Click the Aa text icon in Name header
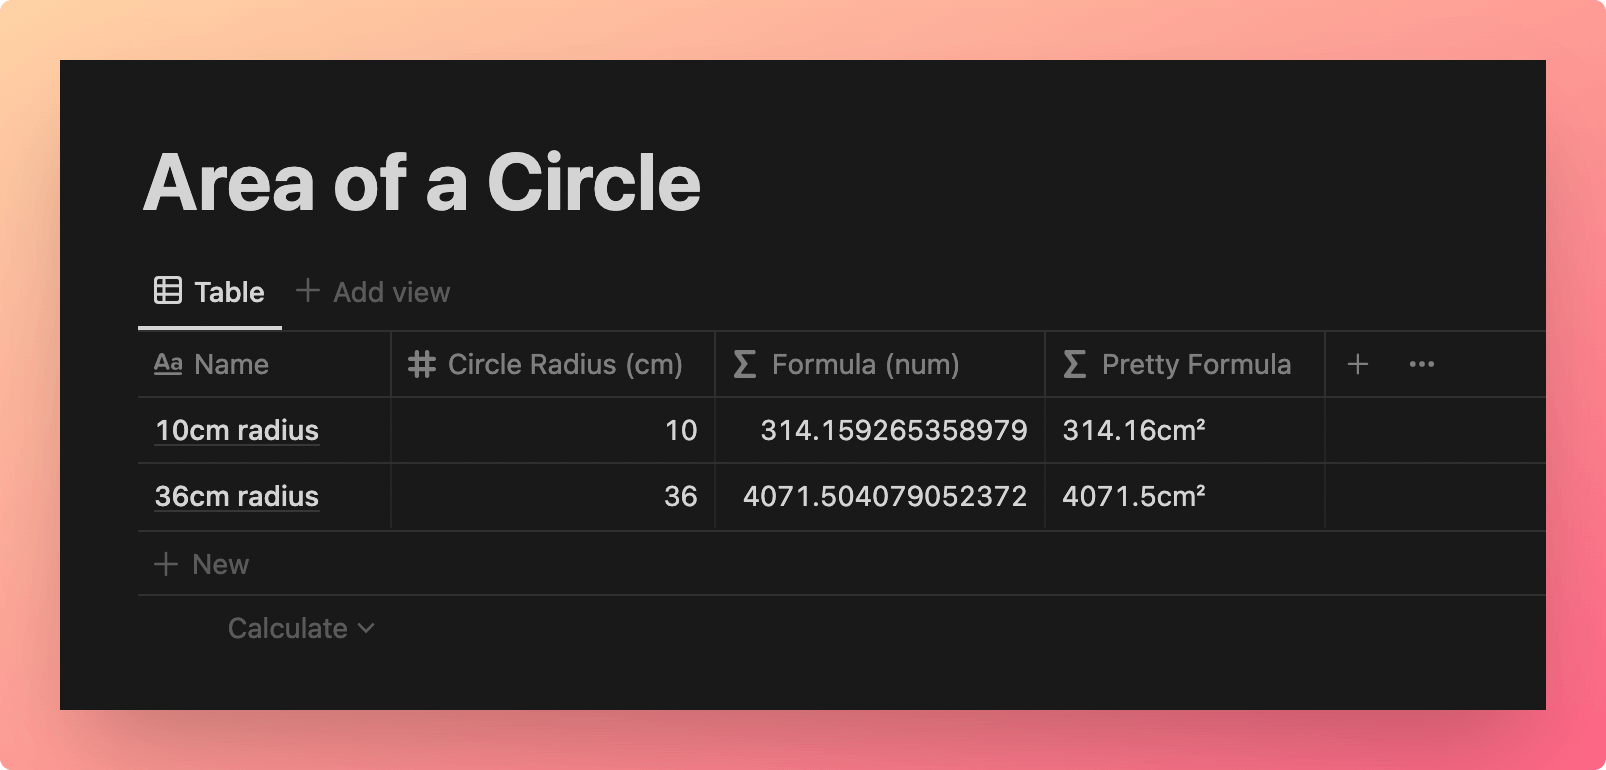This screenshot has width=1606, height=770. pyautogui.click(x=168, y=364)
